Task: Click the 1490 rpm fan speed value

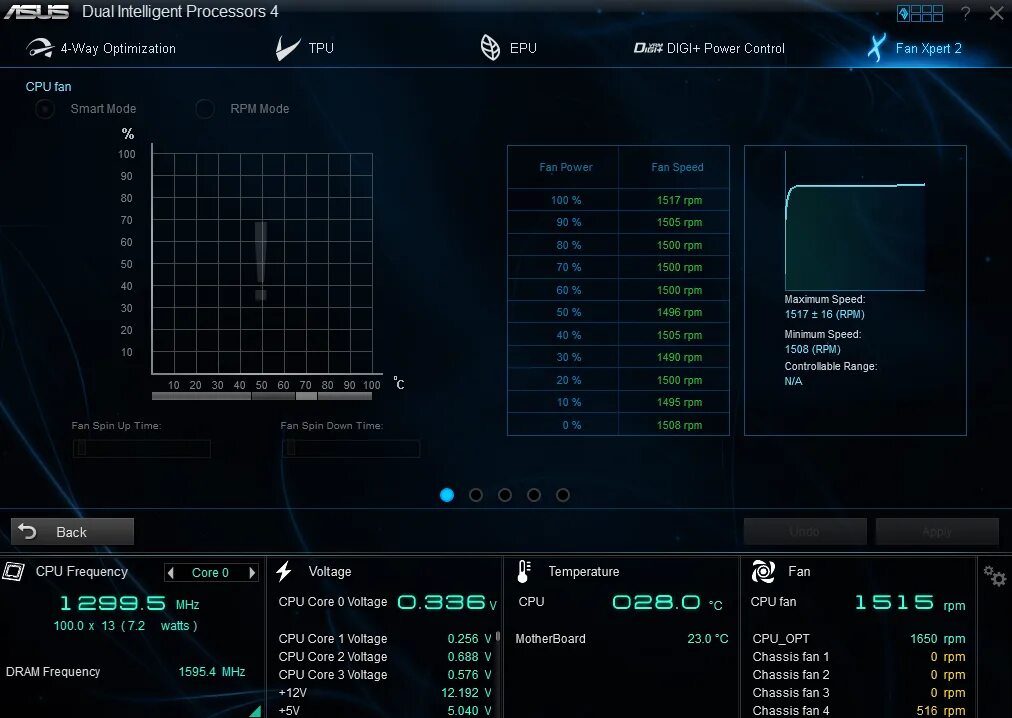Action: click(679, 357)
